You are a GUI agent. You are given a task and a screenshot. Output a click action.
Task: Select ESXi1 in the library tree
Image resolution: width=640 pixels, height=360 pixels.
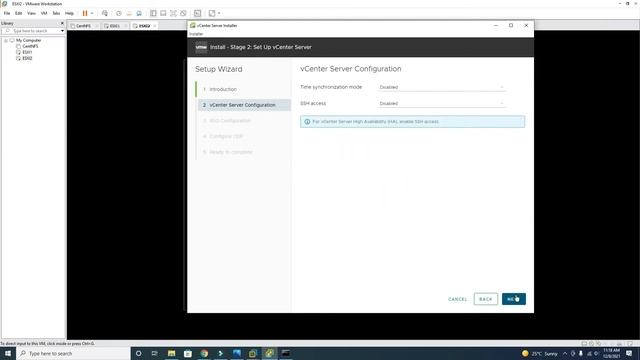(27, 52)
